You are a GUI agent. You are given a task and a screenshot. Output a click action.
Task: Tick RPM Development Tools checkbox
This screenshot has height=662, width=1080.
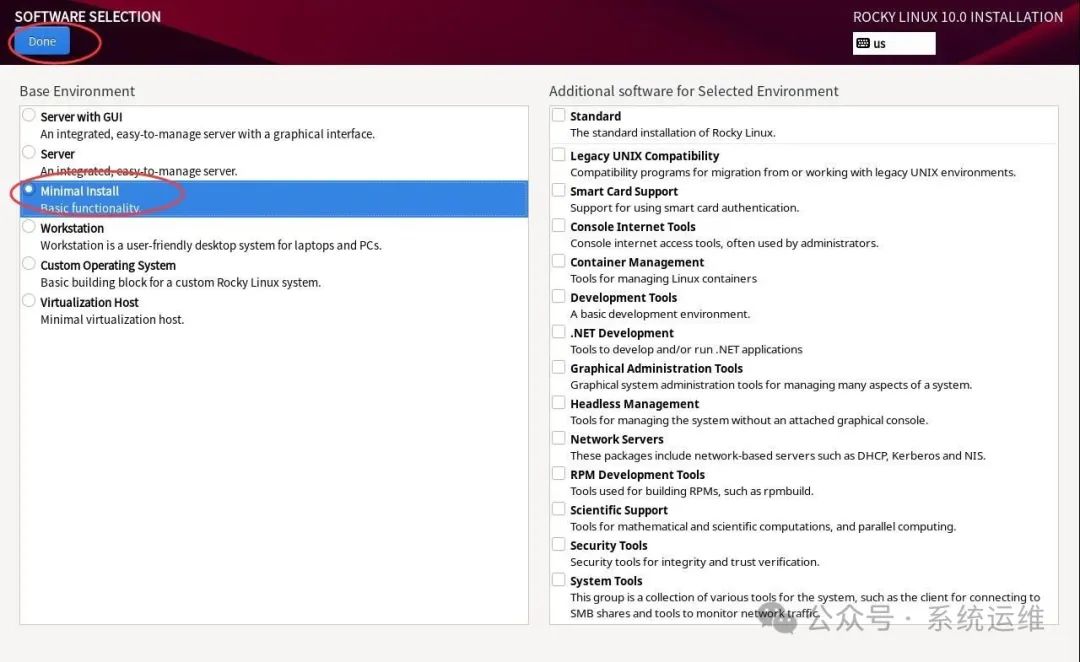(559, 474)
